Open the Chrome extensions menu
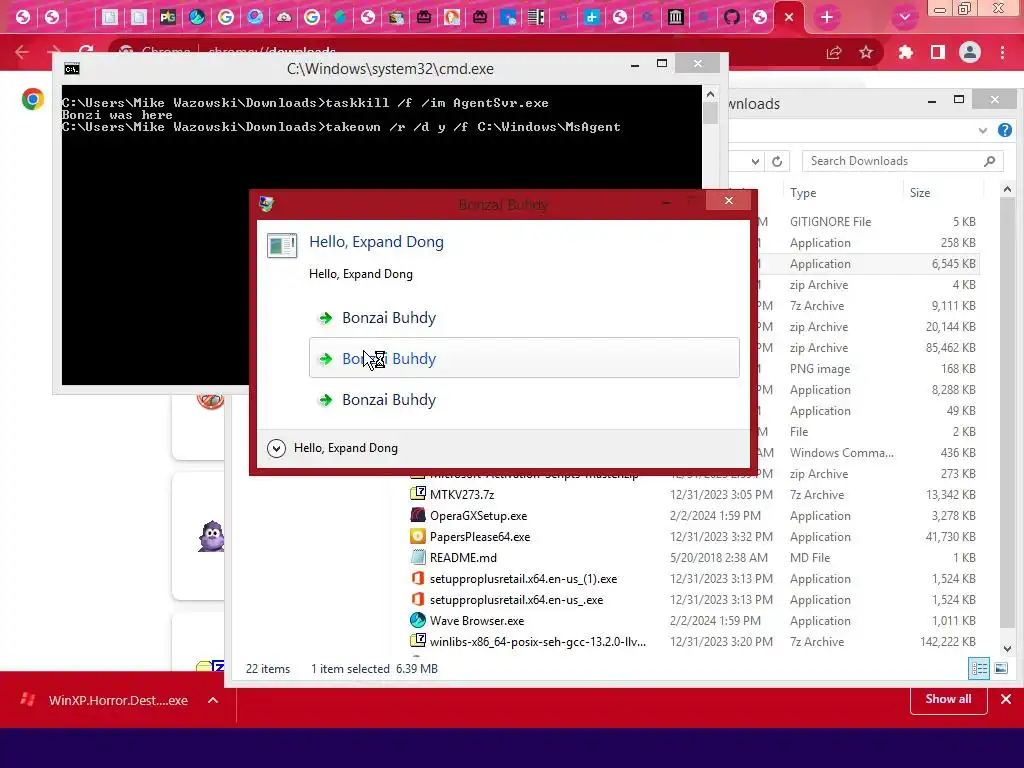This screenshot has height=768, width=1024. (905, 52)
